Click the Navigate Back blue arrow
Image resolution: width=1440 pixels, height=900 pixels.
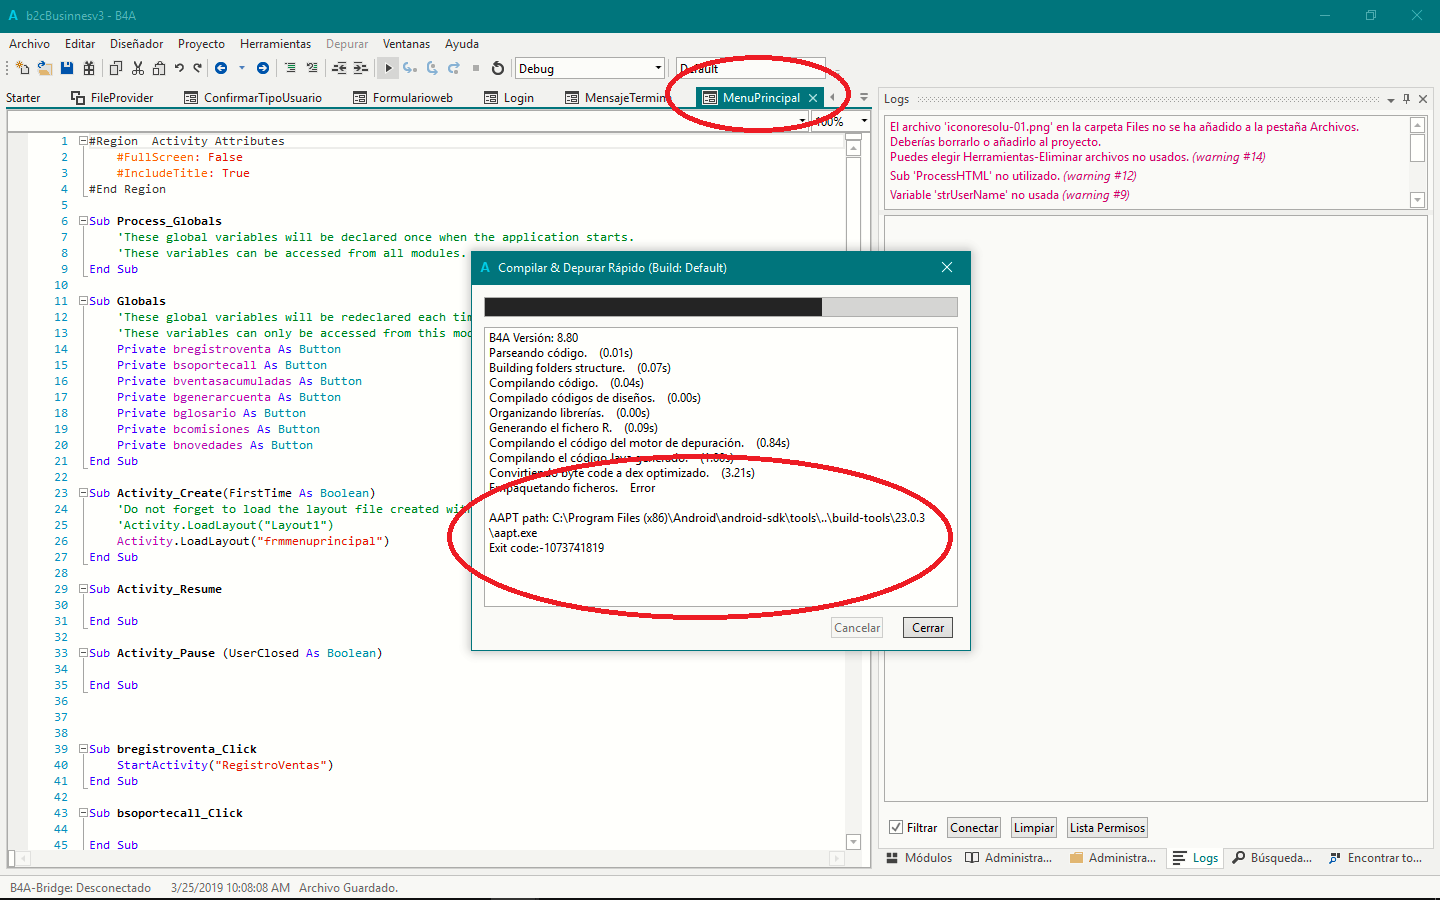(221, 68)
